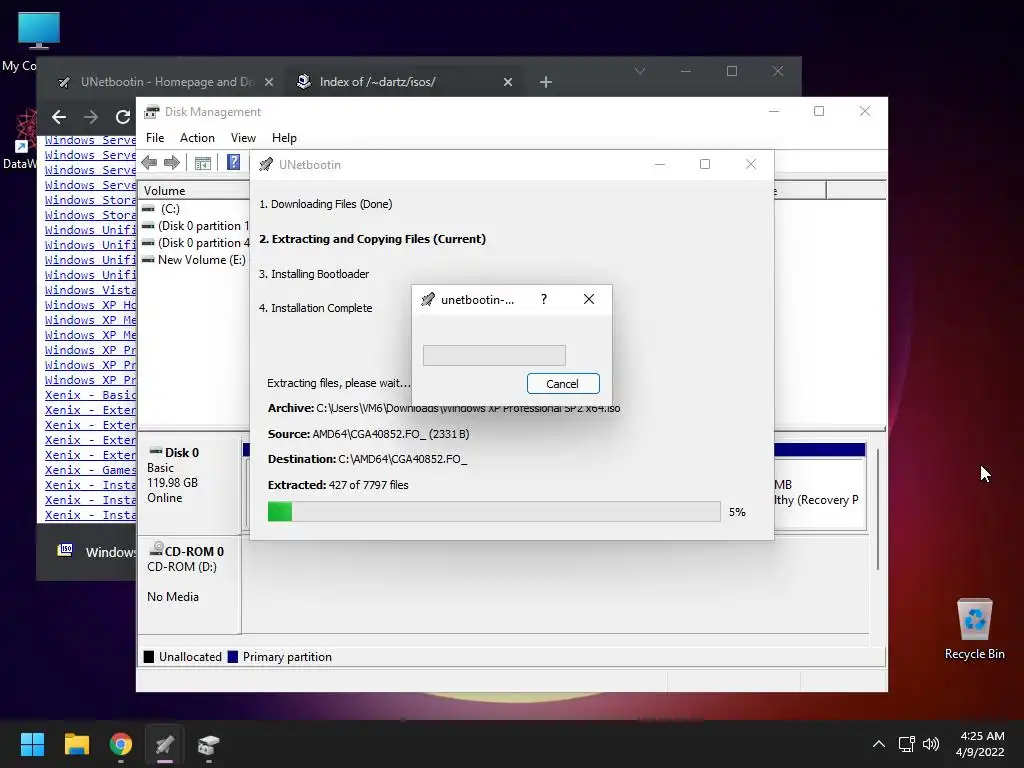Go back in the browser

tap(59, 117)
